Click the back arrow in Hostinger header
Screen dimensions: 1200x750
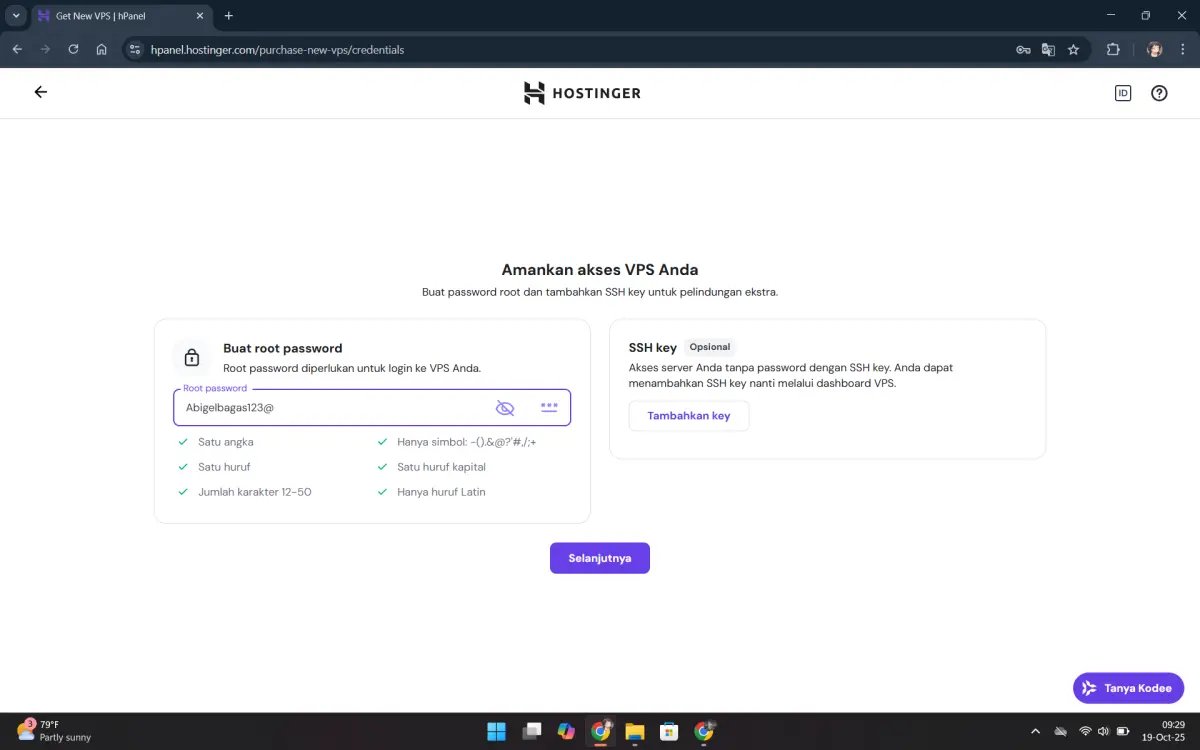tap(41, 92)
